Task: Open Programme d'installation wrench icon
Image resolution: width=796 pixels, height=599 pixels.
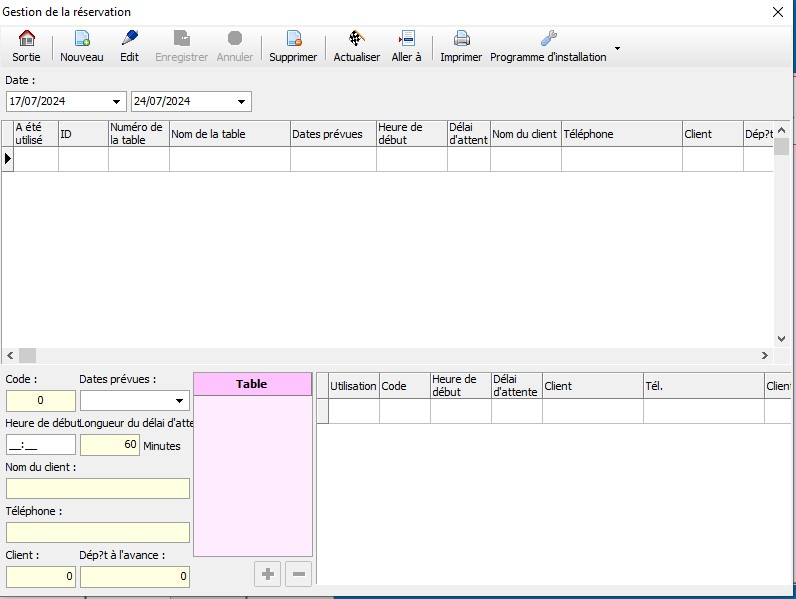Action: tap(548, 39)
